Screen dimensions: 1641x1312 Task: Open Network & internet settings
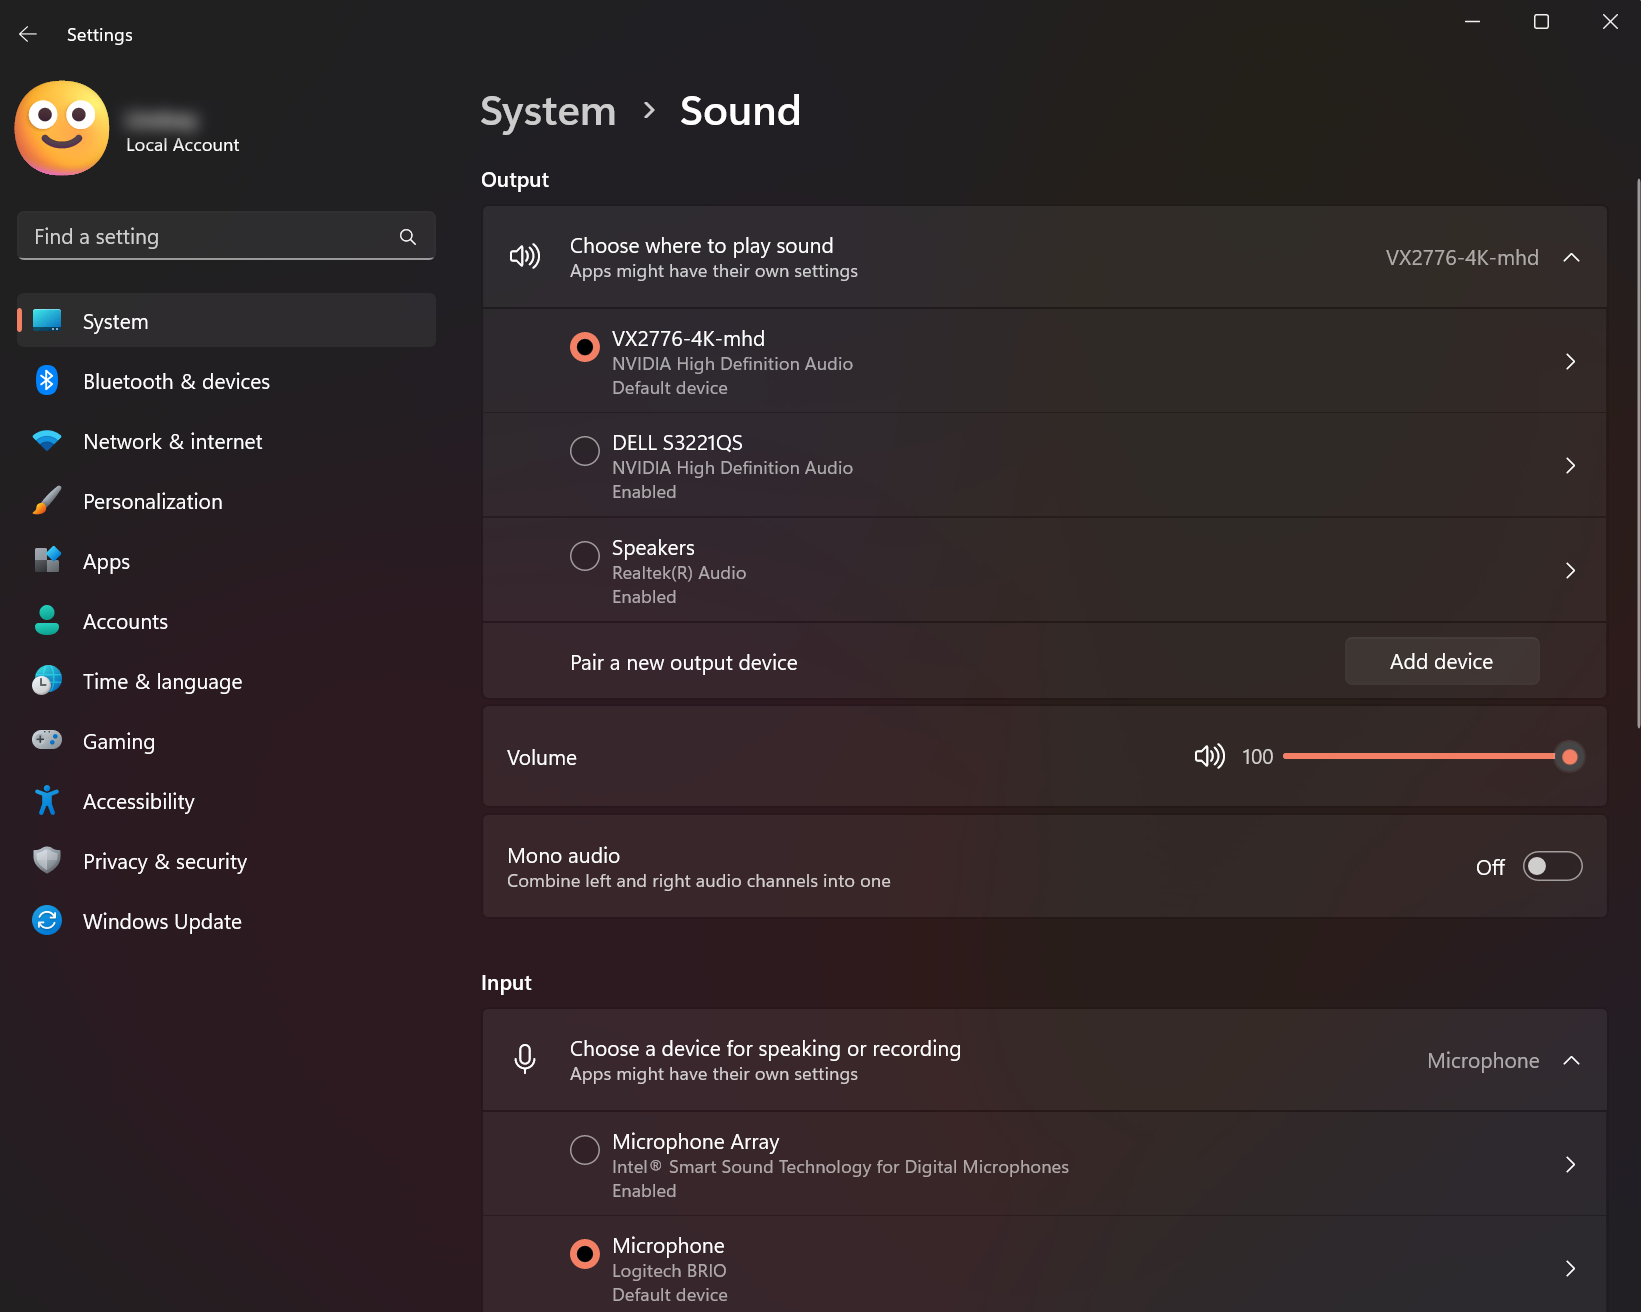click(172, 441)
